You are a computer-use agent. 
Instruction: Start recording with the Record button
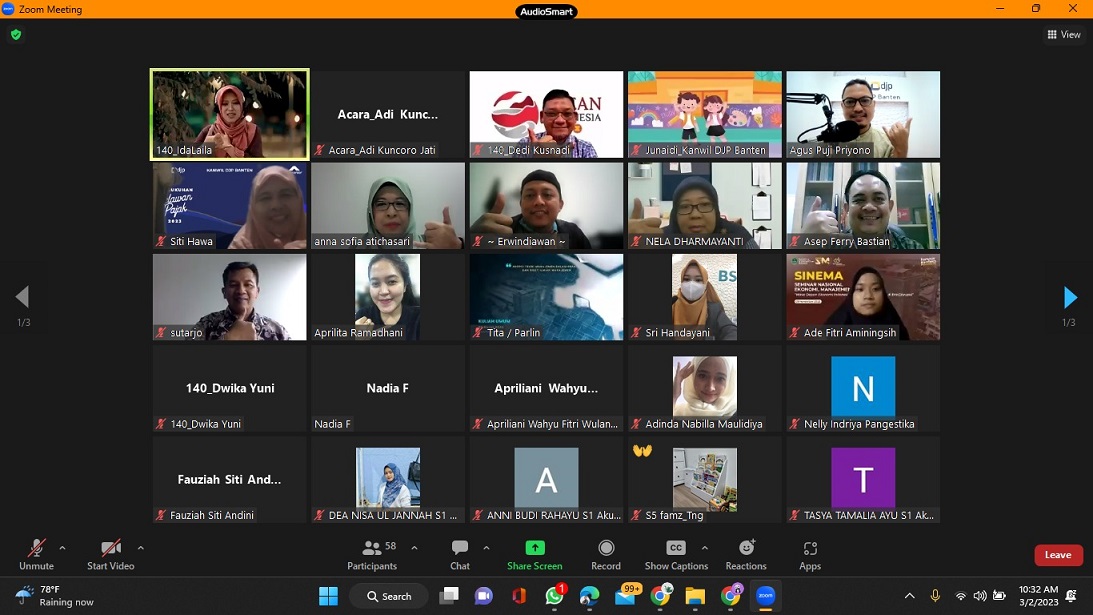tap(606, 554)
